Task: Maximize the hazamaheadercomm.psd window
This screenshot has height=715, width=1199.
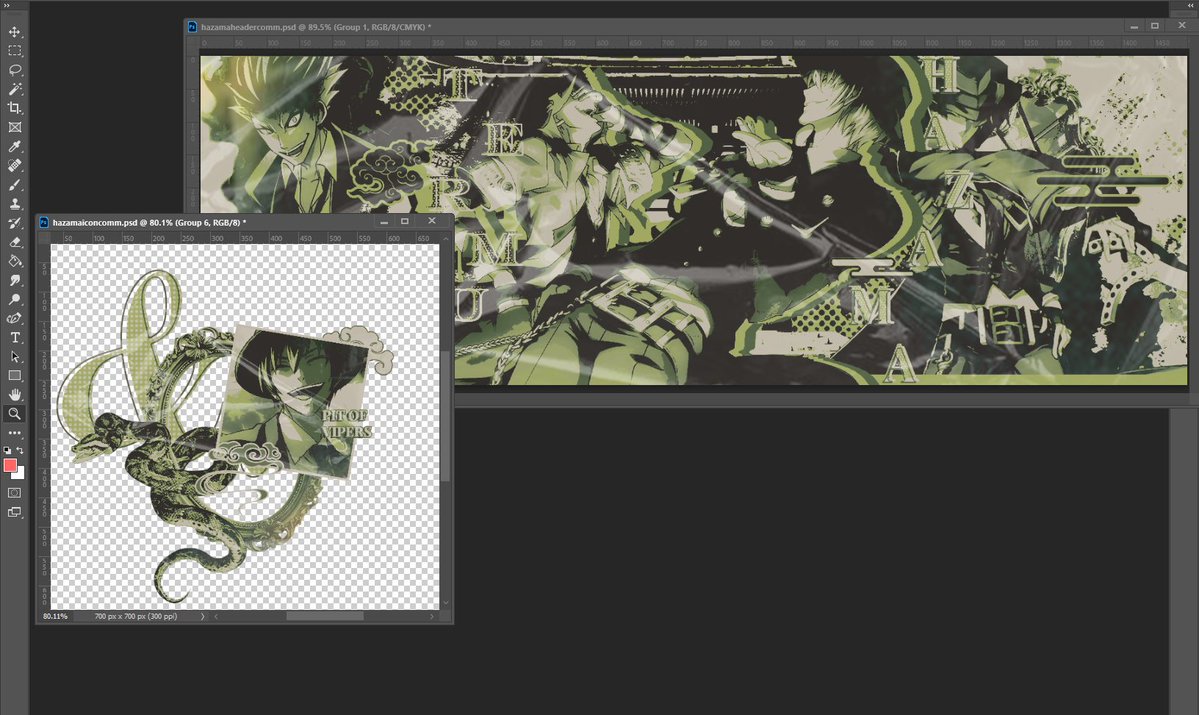Action: (x=1155, y=26)
